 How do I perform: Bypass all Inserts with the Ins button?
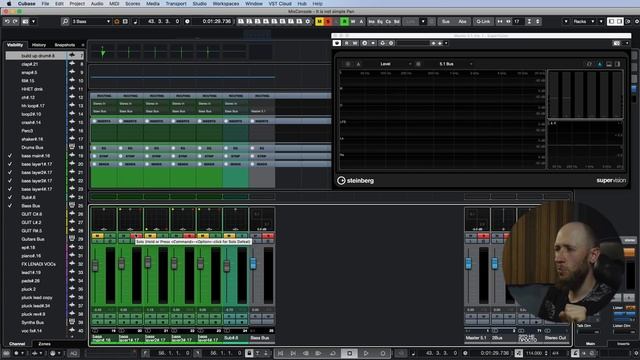click(x=371, y=21)
